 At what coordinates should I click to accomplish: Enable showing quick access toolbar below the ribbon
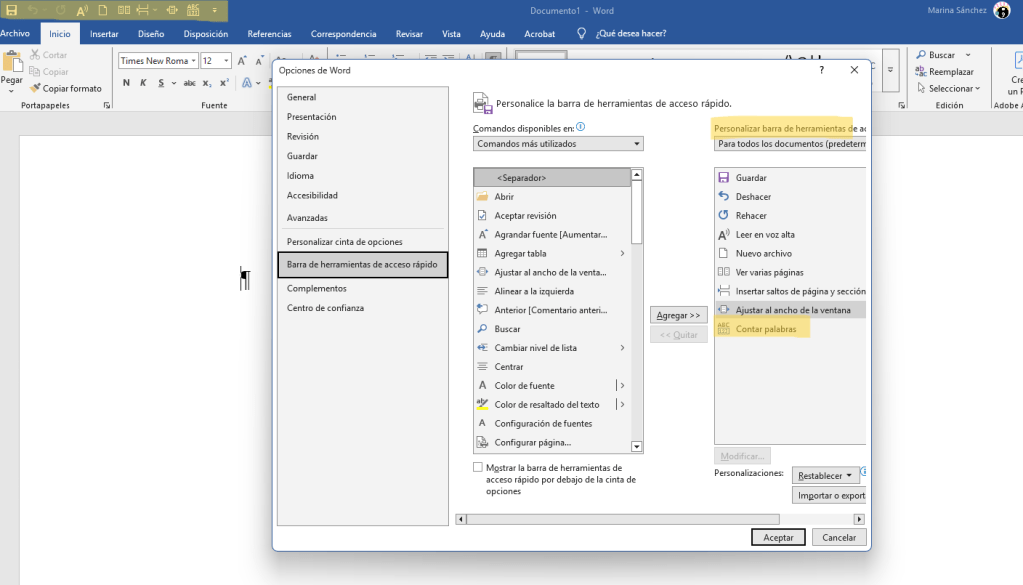[x=478, y=468]
